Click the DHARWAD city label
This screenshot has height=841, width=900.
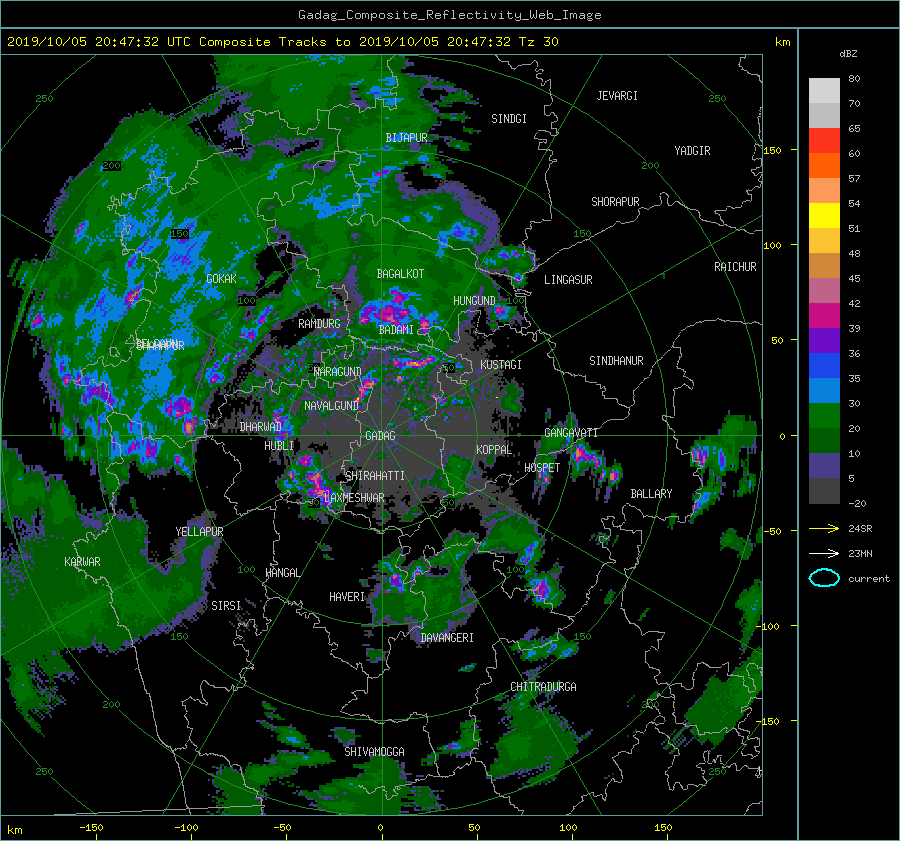[261, 427]
